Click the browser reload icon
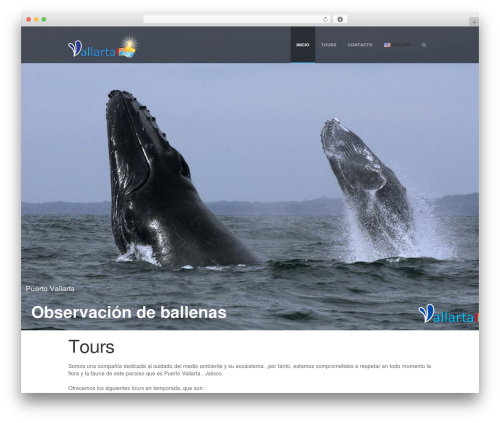Image resolution: width=500 pixels, height=423 pixels. coord(325,19)
